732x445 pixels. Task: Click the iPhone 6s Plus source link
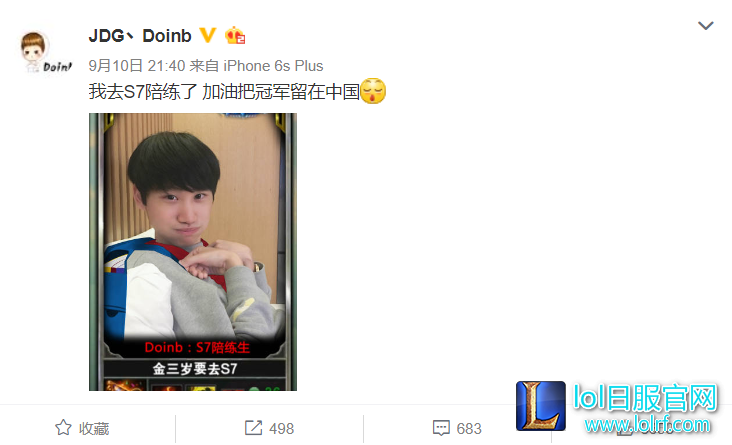273,66
